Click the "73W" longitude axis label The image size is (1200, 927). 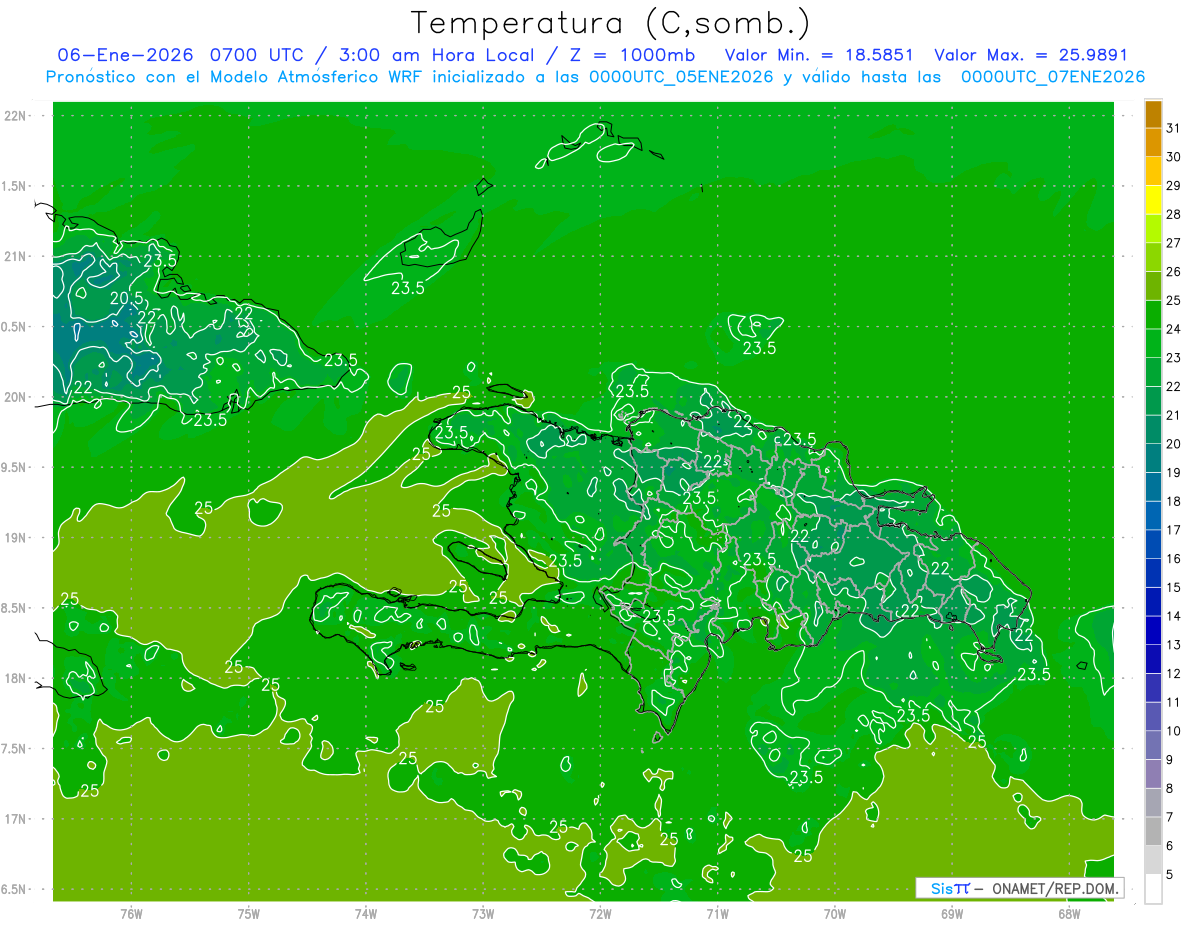coord(483,914)
